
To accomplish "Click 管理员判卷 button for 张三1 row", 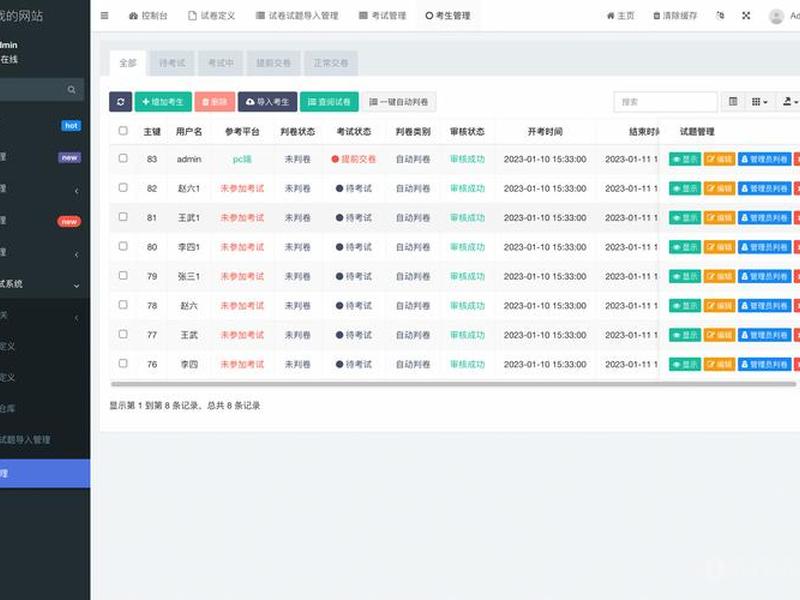I will coord(764,277).
